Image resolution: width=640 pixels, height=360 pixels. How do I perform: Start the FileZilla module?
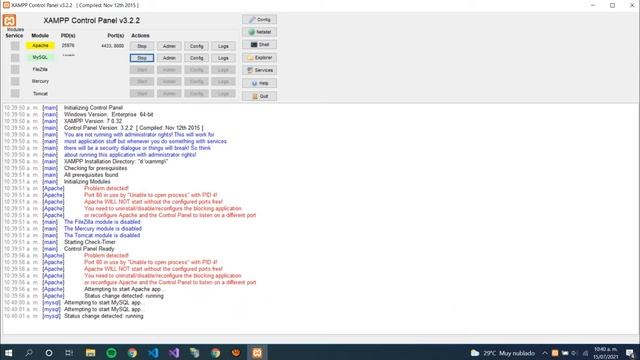[142, 70]
